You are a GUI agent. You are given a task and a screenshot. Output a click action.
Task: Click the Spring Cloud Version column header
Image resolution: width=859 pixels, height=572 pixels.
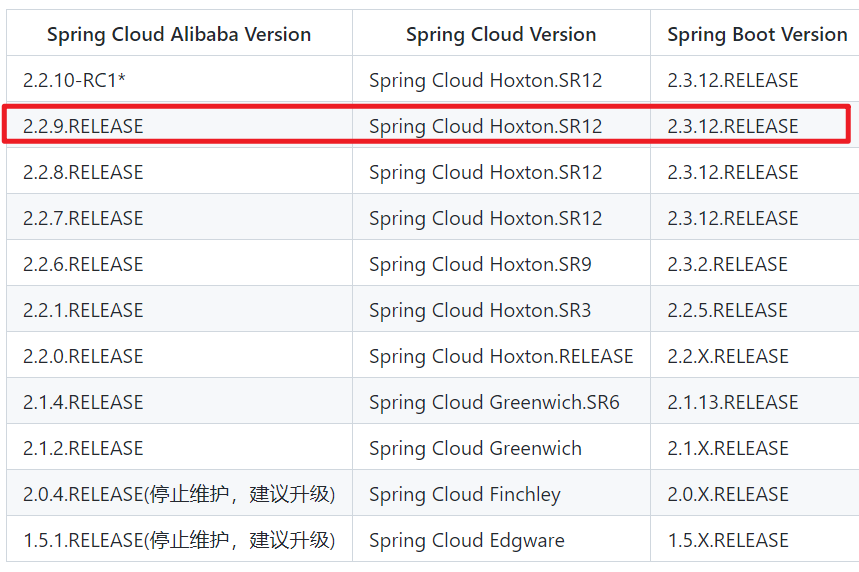[501, 34]
